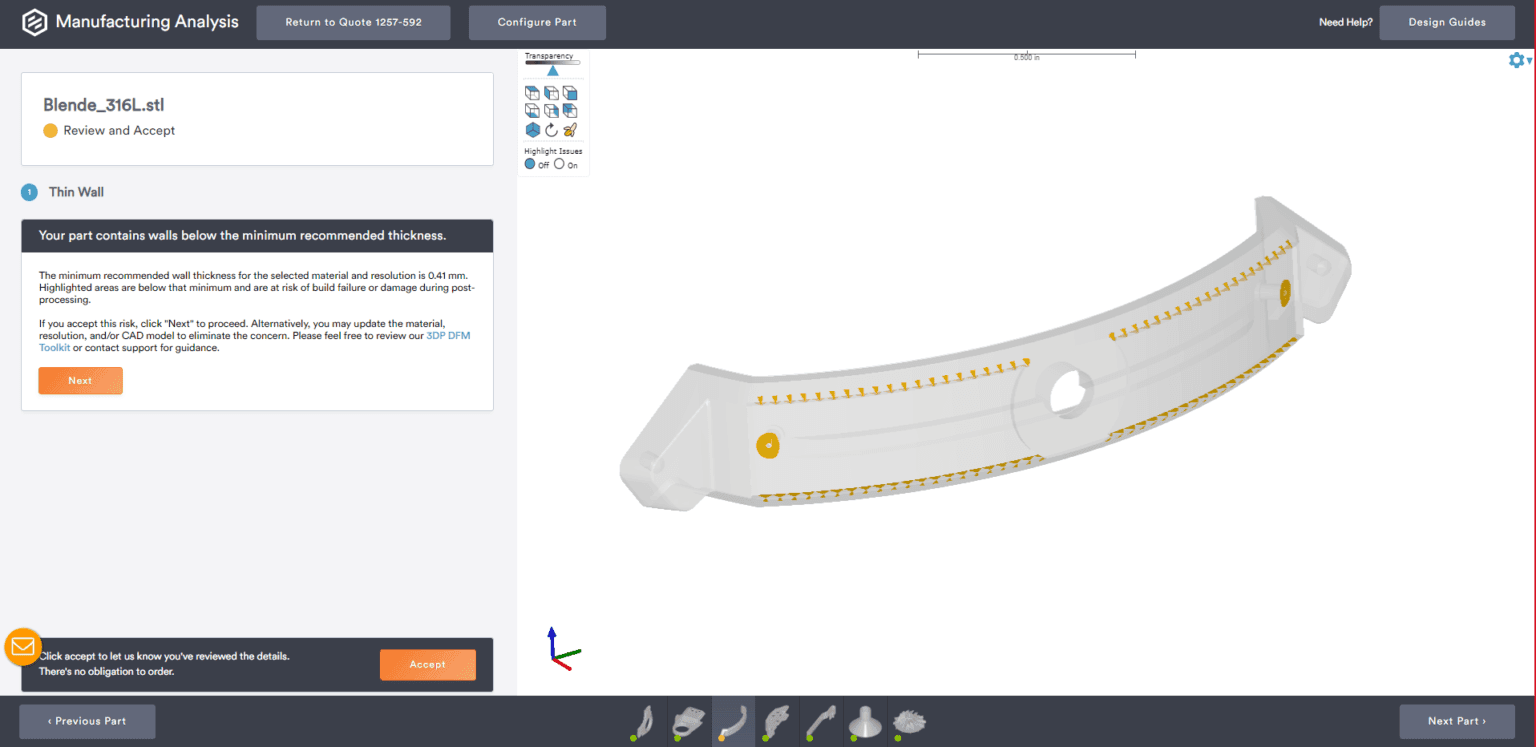Screen dimensions: 1536x747
Task: Click the Accept button
Action: (428, 664)
